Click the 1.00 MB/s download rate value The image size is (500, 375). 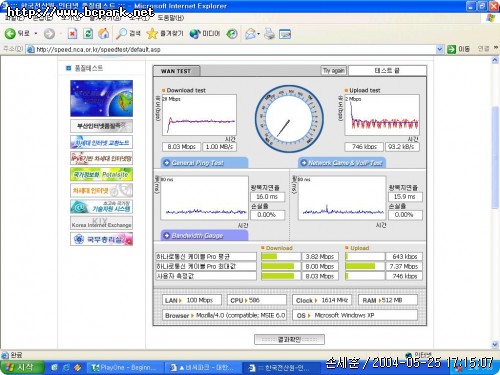click(219, 147)
